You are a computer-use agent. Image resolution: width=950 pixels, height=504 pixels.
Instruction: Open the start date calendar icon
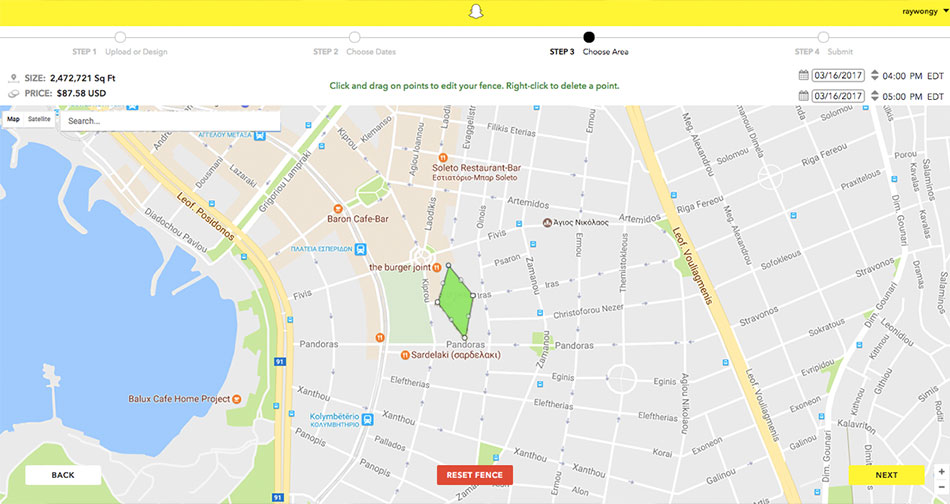[803, 75]
